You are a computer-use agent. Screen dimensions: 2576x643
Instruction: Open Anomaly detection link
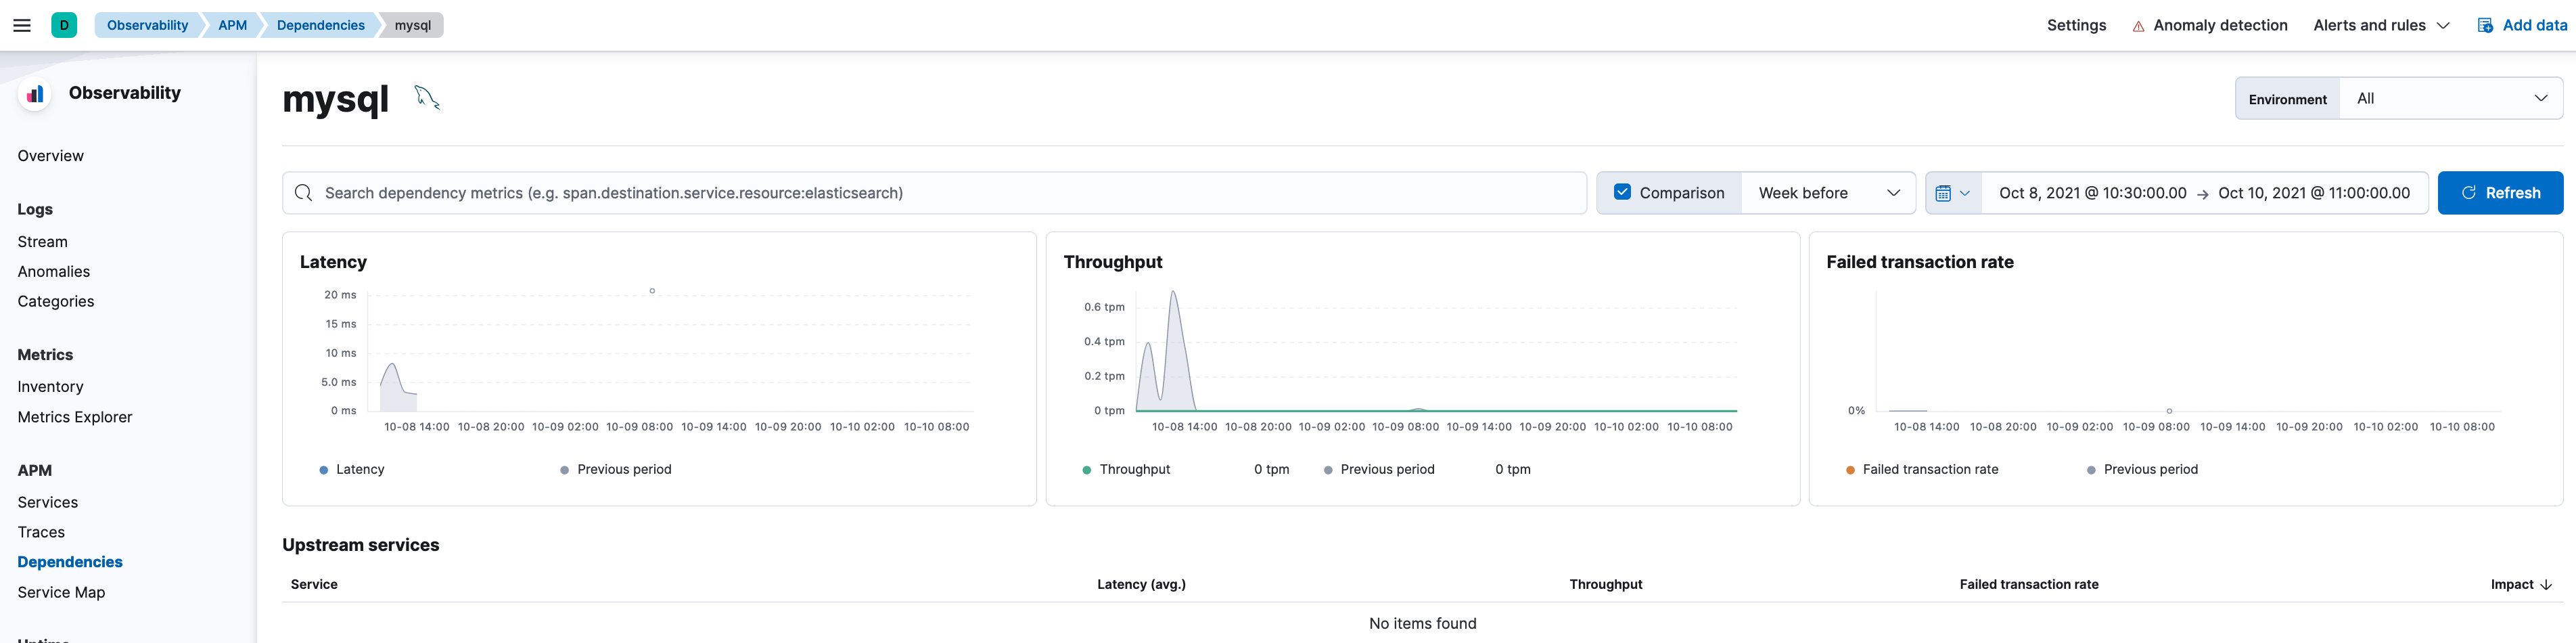2220,25
